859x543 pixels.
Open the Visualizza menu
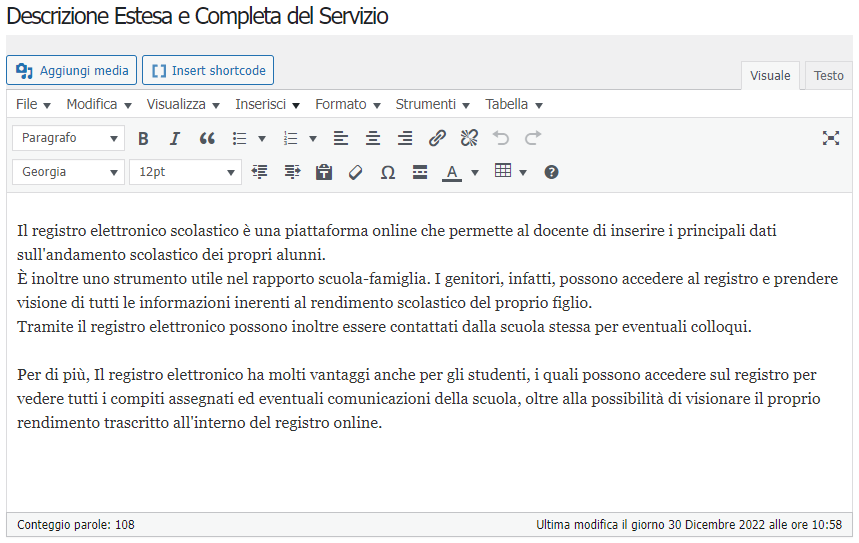pos(183,104)
